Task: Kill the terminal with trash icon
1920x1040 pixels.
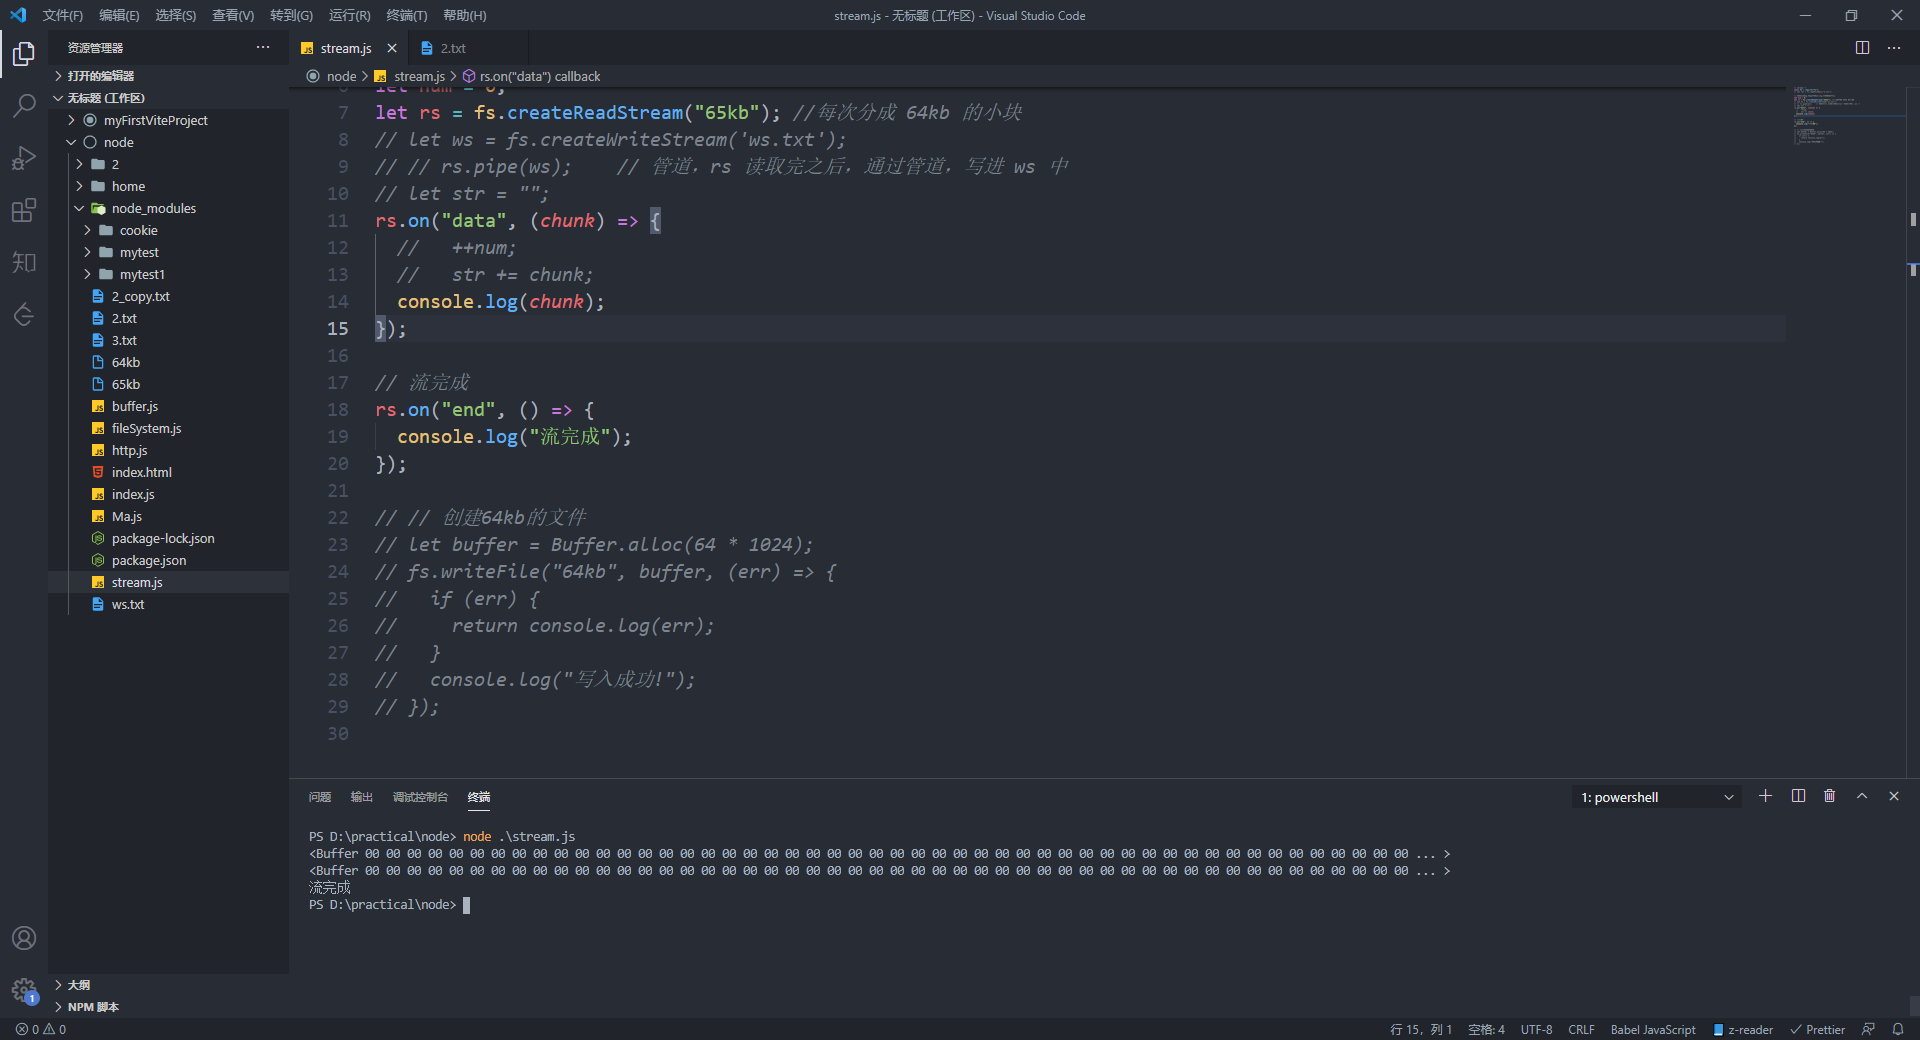Action: (1830, 796)
